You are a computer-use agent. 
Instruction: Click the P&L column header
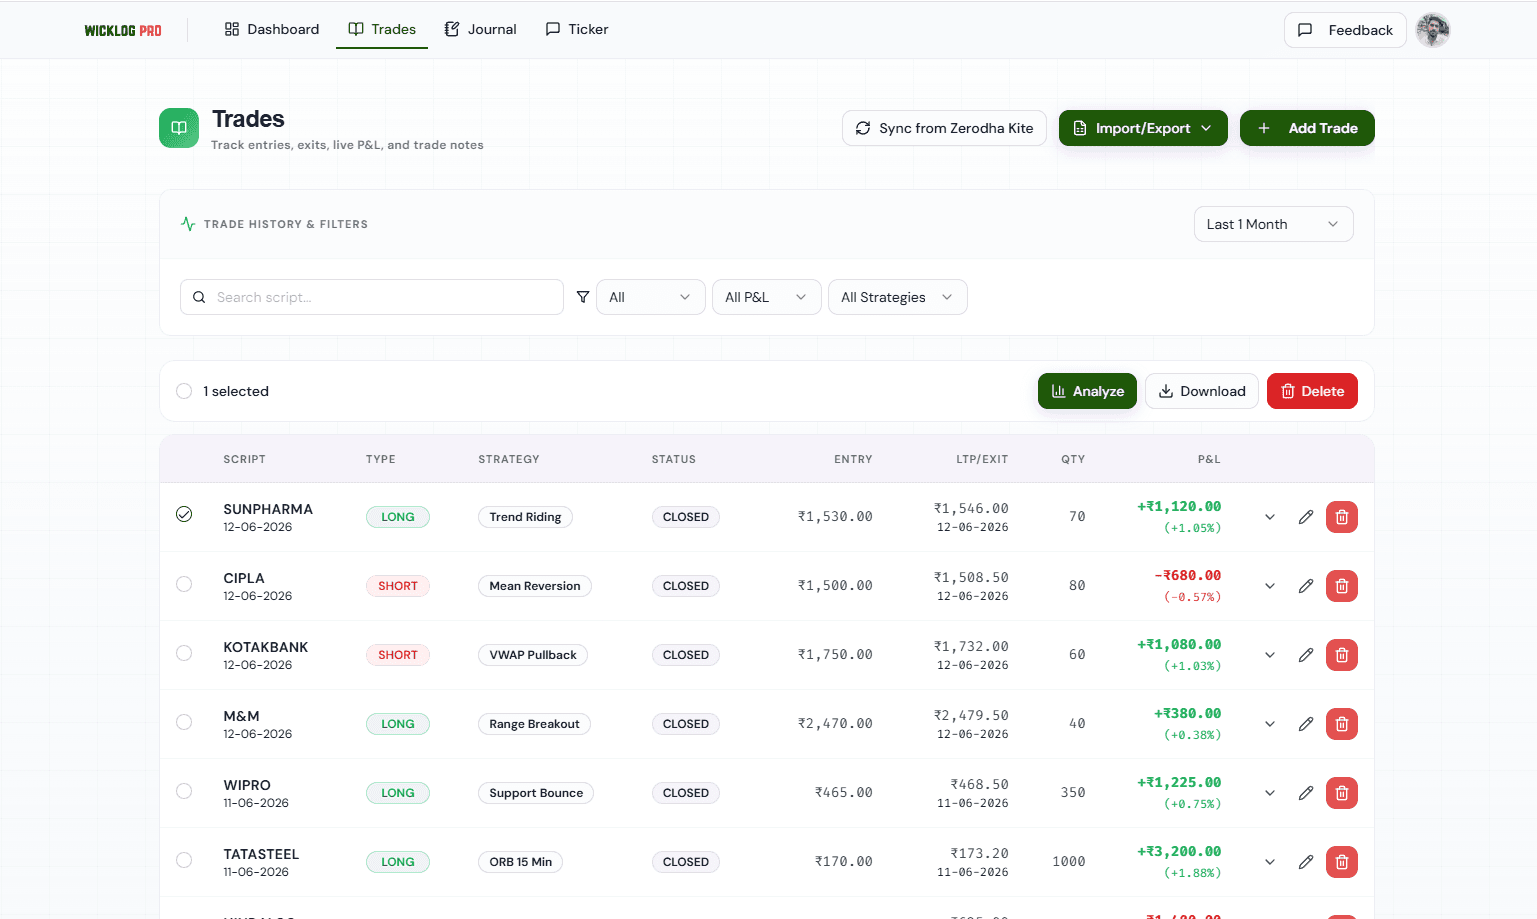tap(1209, 459)
